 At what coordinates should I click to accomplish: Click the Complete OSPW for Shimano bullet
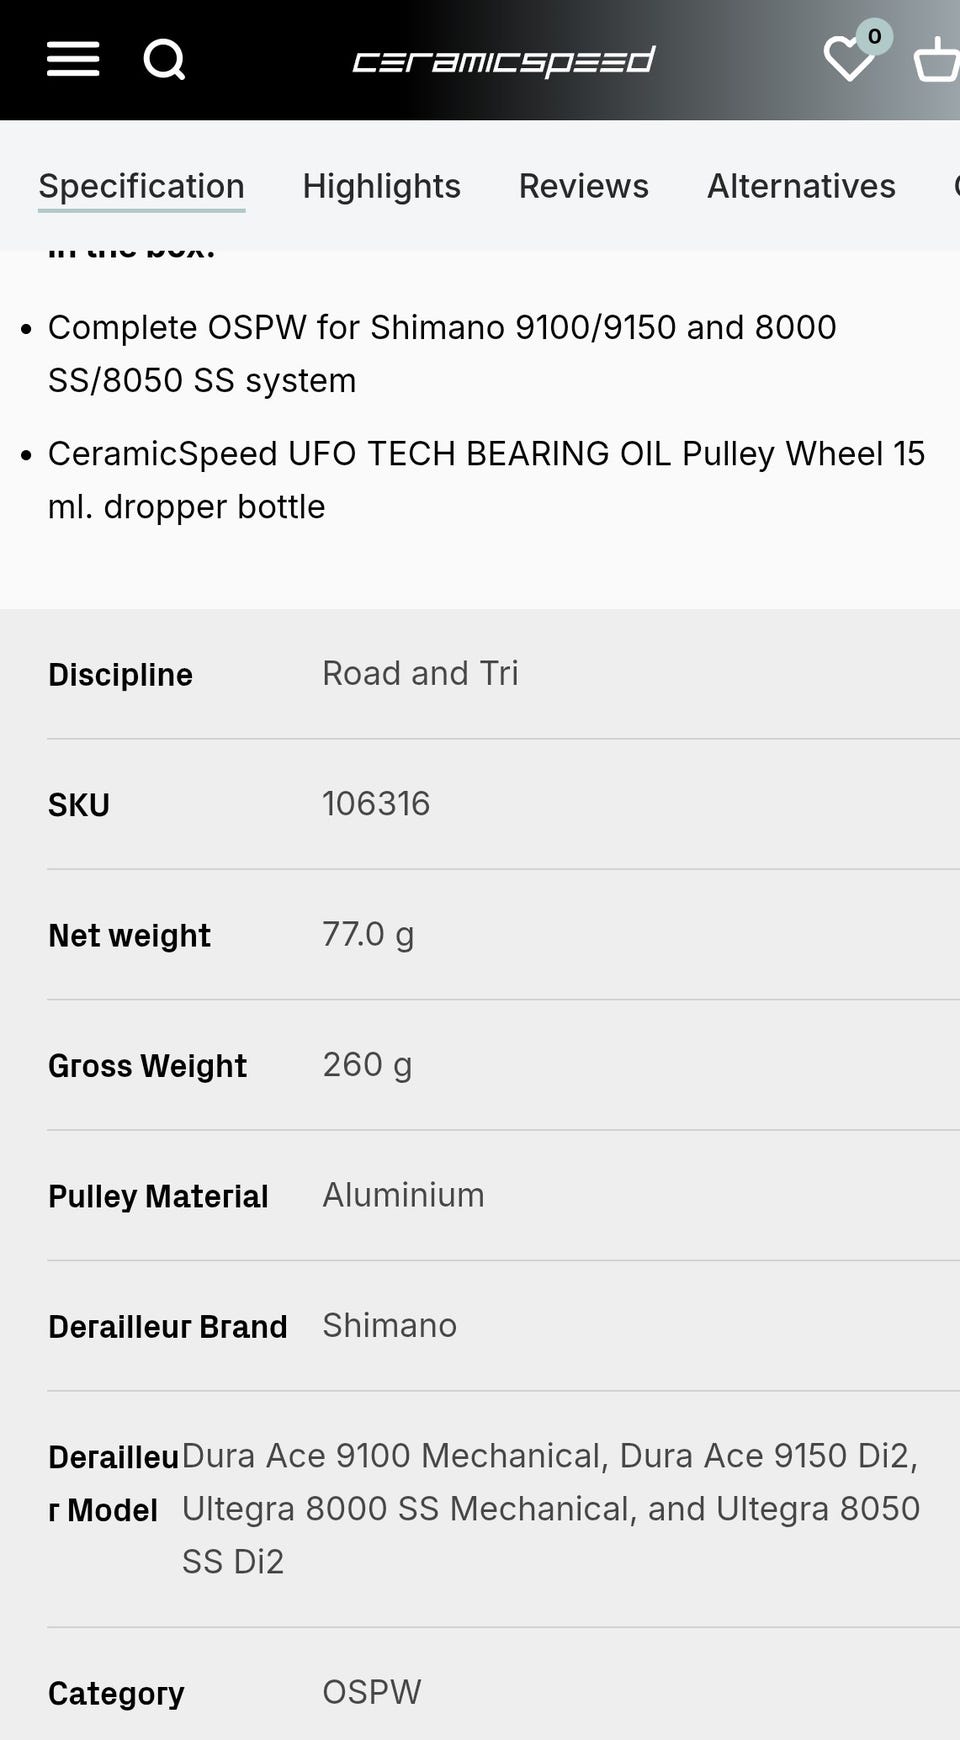[x=442, y=354]
